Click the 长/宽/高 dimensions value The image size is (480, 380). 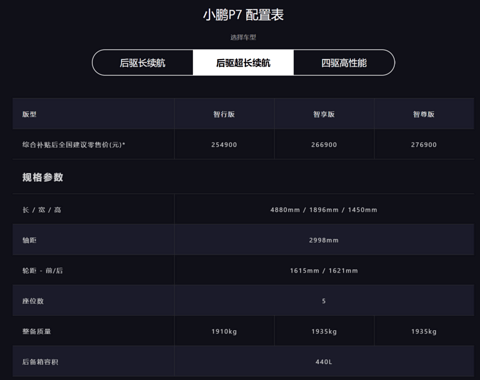[324, 210]
